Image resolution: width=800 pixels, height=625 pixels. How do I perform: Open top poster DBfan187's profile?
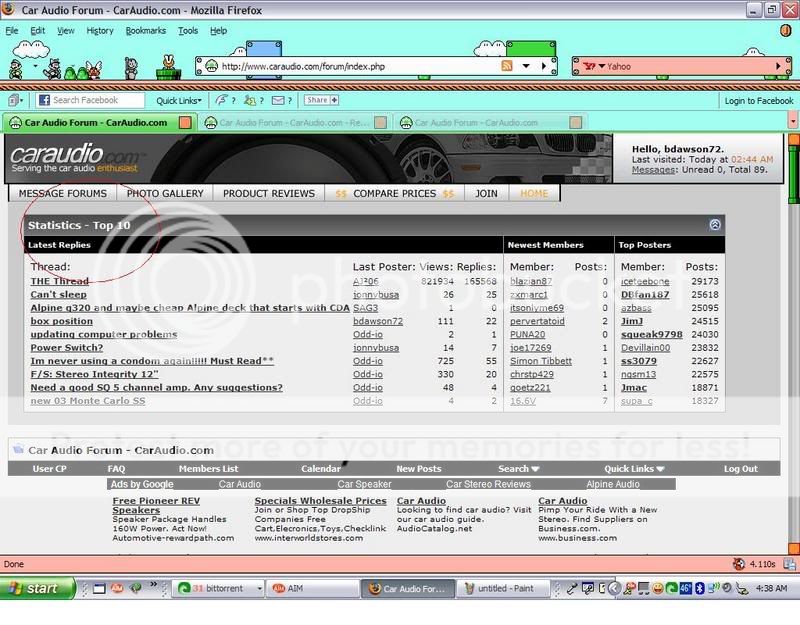645,294
